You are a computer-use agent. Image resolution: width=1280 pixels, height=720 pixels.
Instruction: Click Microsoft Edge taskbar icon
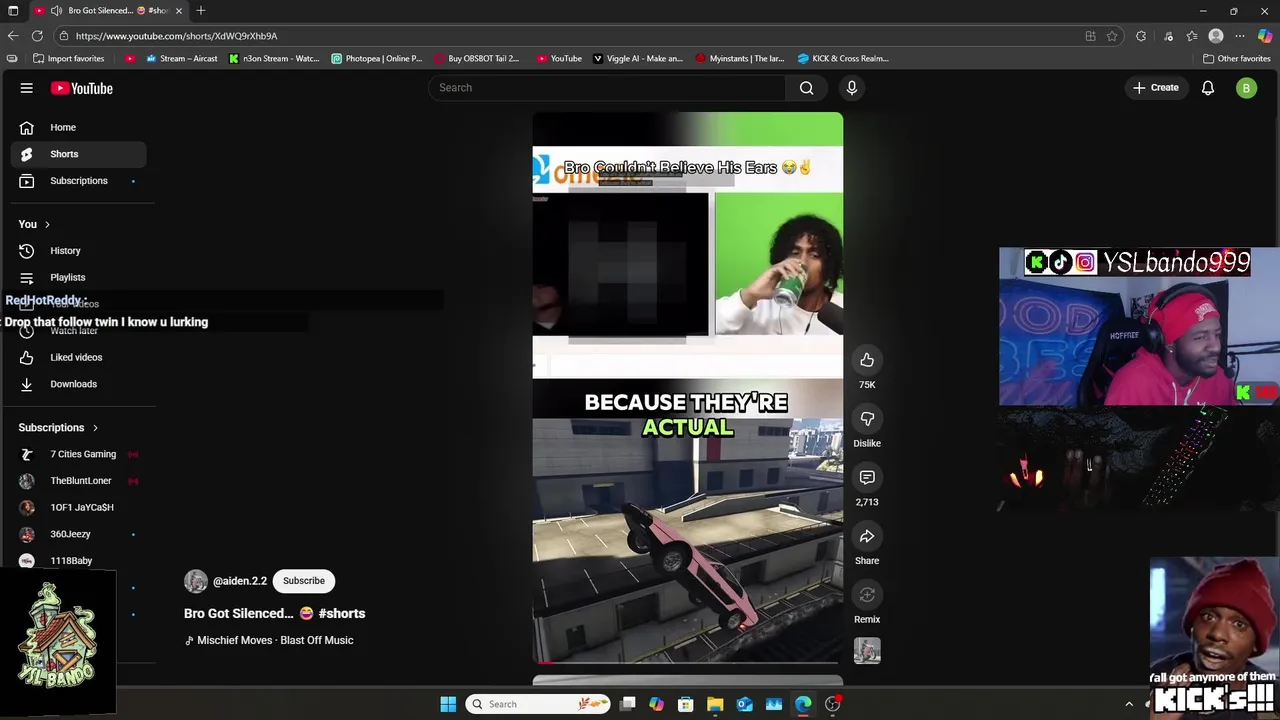(x=803, y=704)
